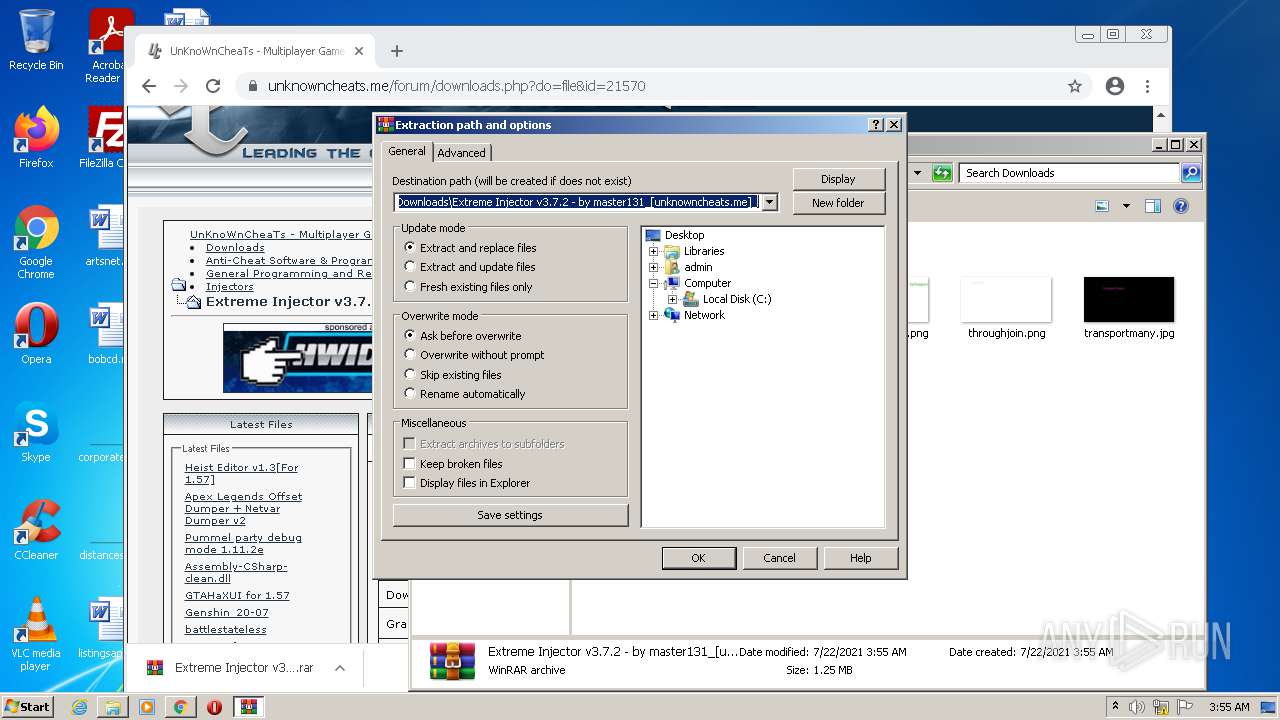
Task: Click the Chrome back arrow
Action: [x=149, y=86]
